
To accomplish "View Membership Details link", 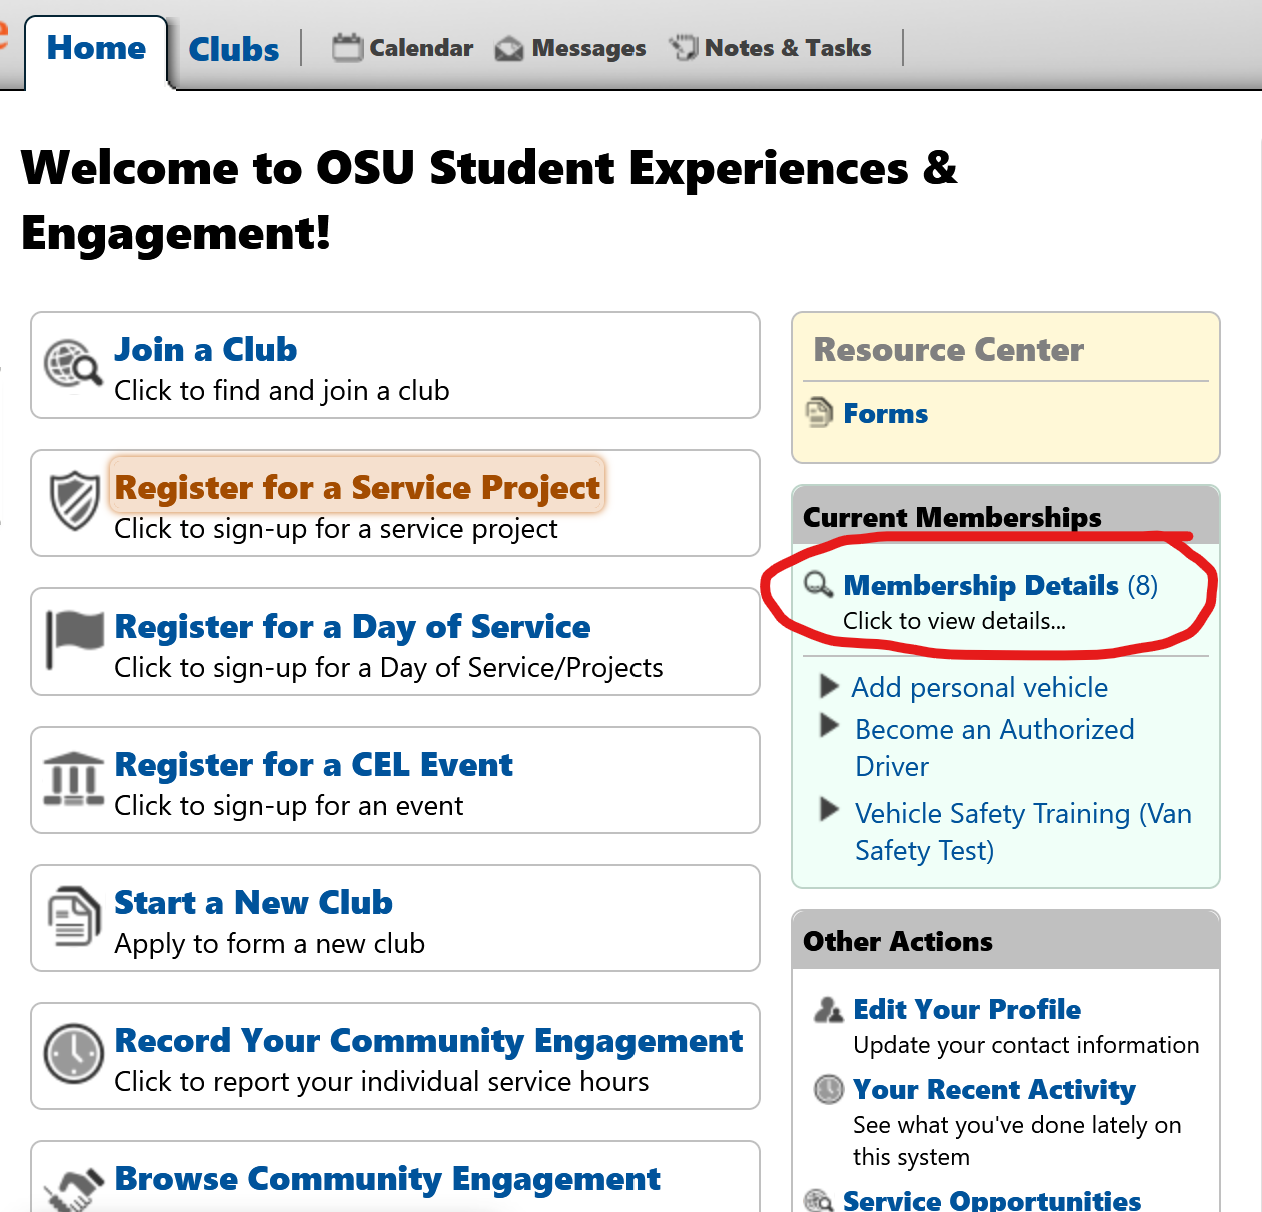I will pyautogui.click(x=981, y=585).
